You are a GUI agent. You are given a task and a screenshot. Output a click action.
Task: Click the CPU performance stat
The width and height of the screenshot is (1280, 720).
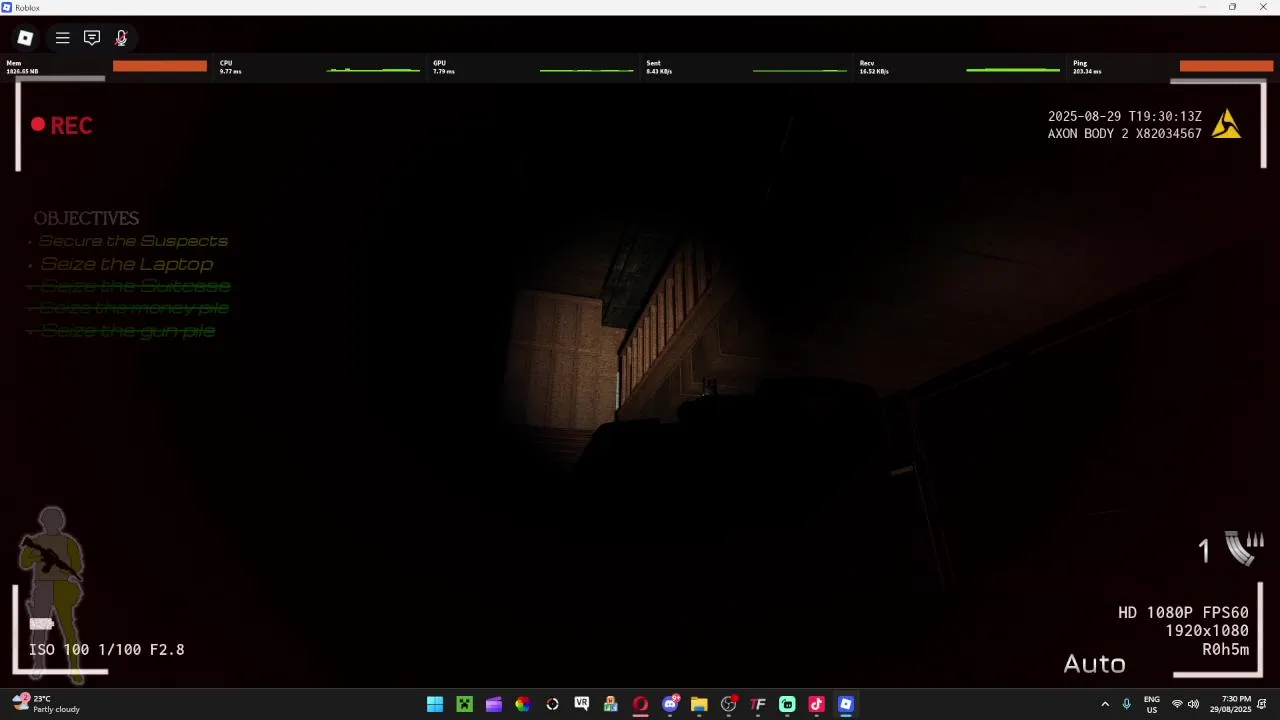coord(320,67)
